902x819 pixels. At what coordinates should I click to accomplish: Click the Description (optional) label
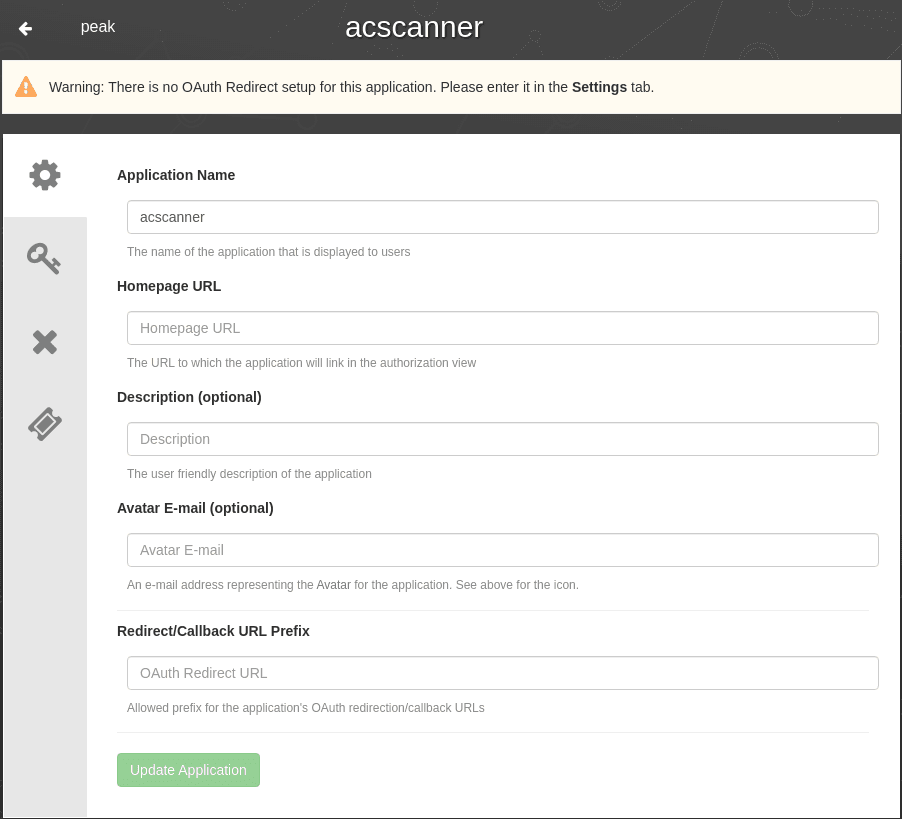(189, 397)
